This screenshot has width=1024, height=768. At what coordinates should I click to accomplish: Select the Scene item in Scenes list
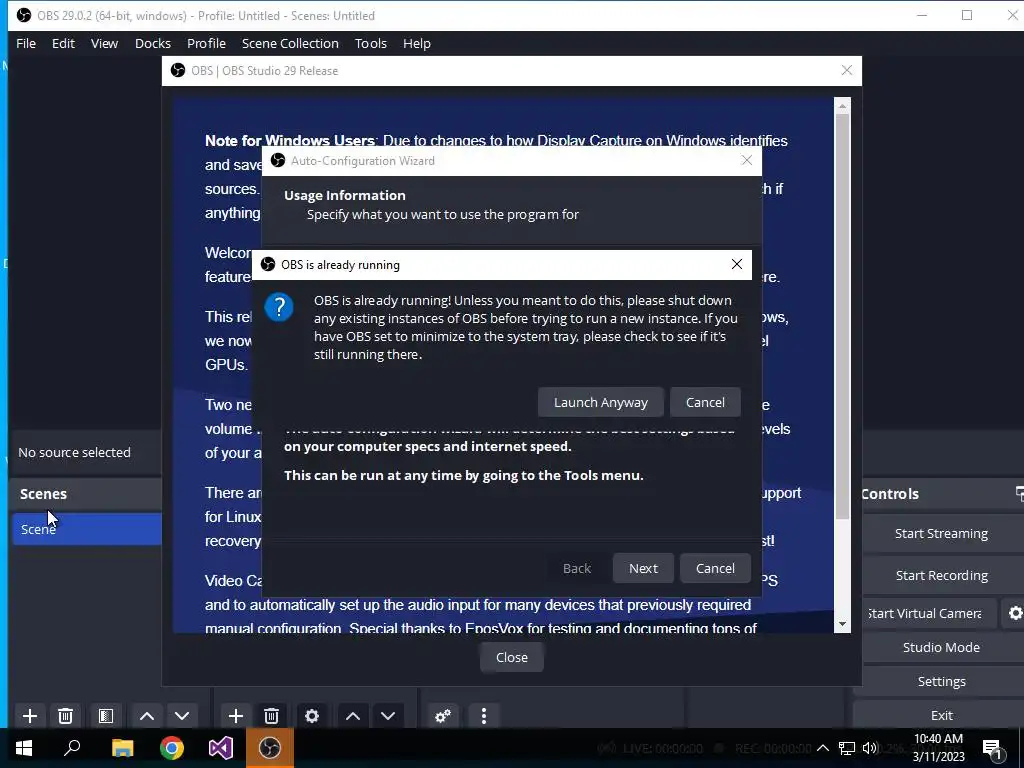pyautogui.click(x=87, y=529)
